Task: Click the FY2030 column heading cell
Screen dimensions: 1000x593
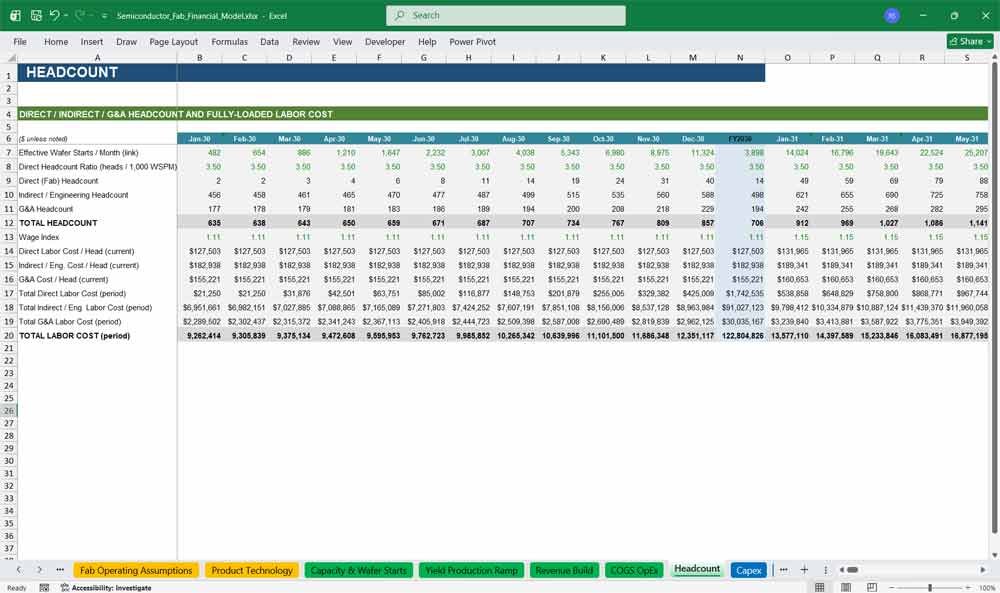Action: click(x=740, y=138)
